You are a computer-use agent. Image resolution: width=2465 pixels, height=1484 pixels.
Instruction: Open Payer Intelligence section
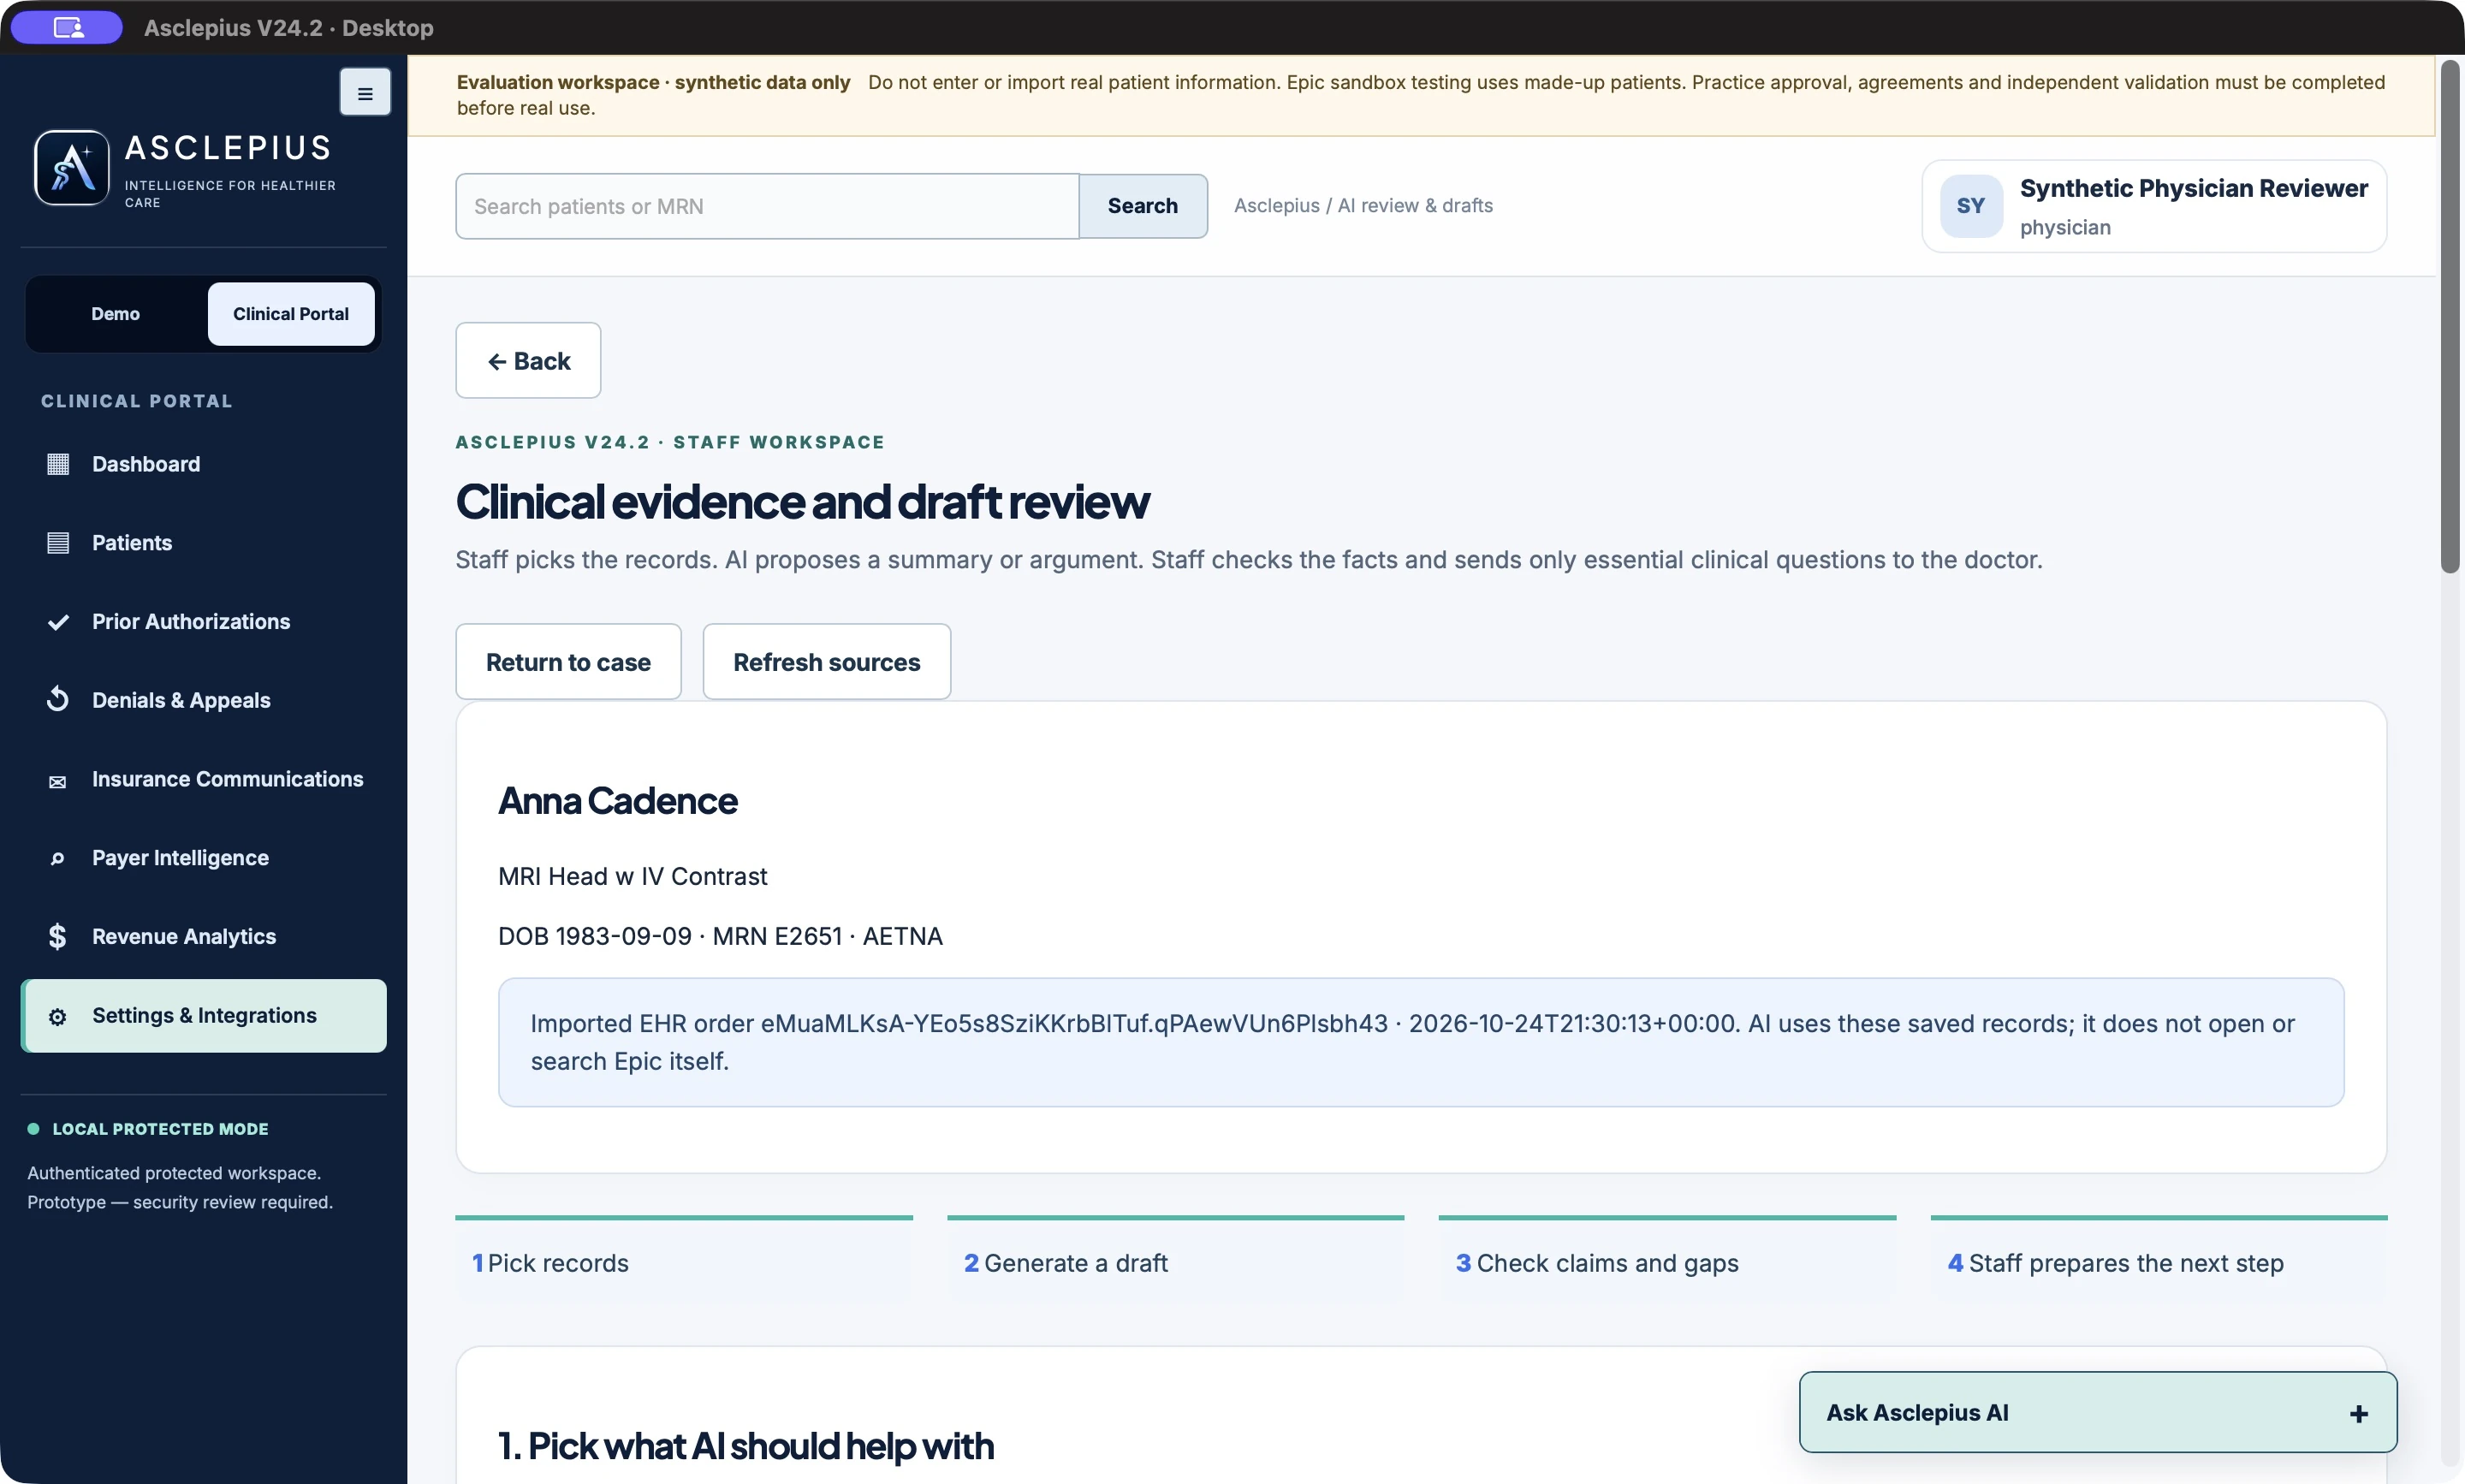(203, 858)
